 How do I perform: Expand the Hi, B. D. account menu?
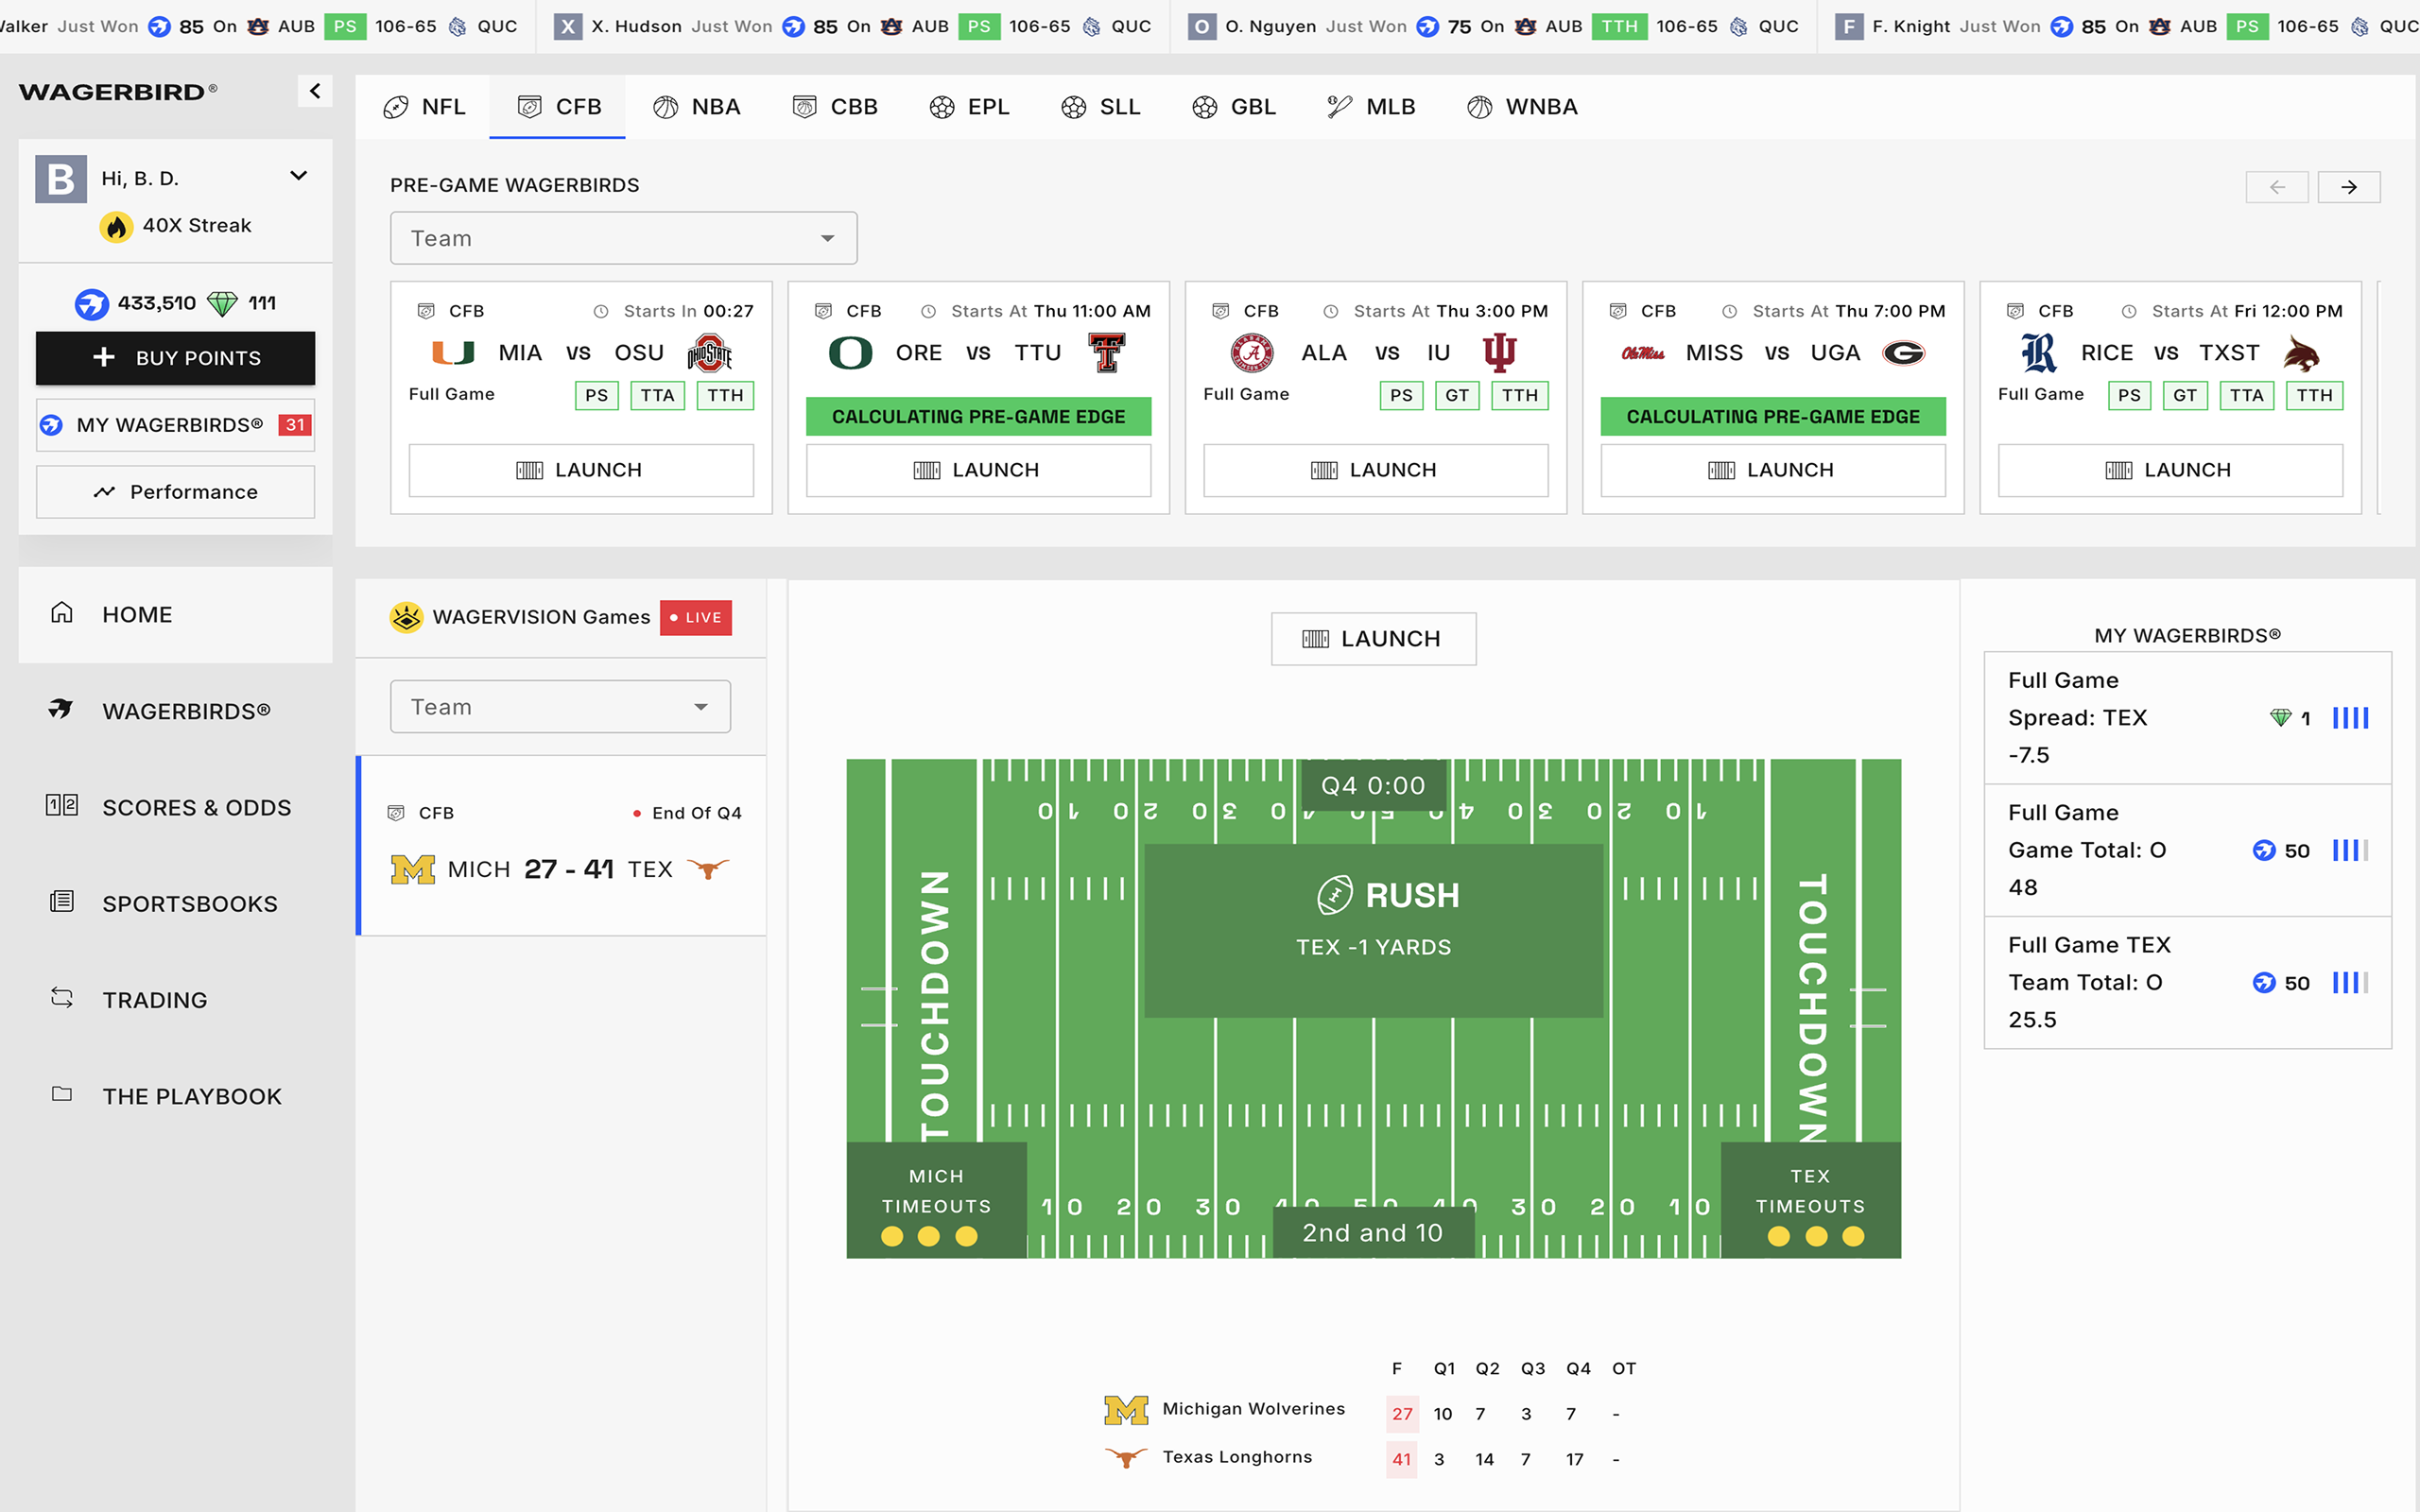coord(298,176)
